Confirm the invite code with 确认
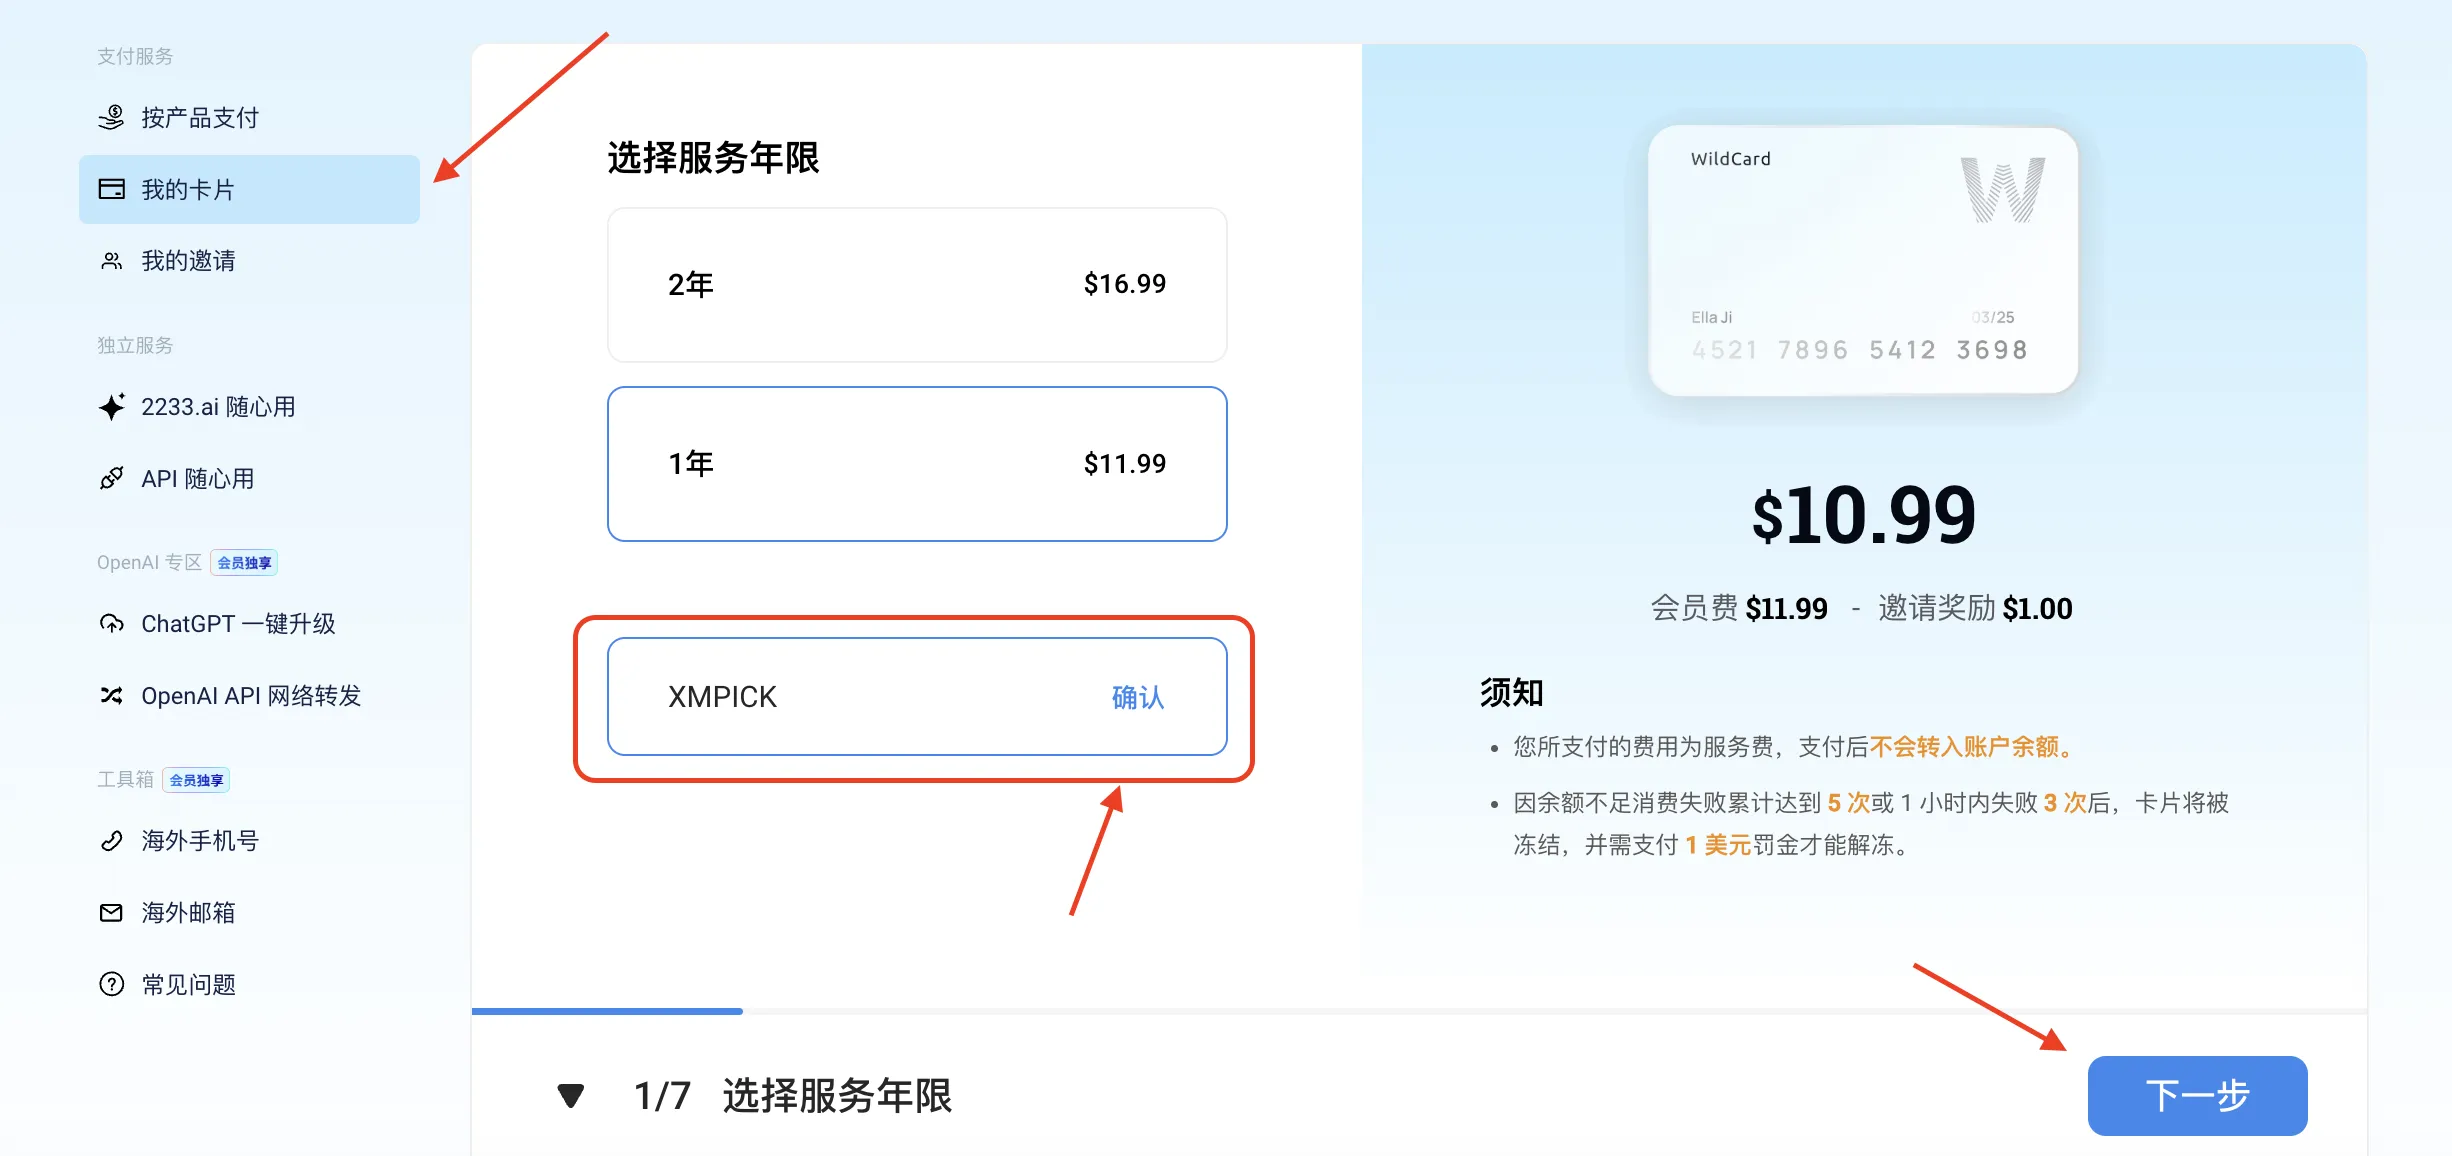Screen dimensions: 2452x1156 1138,698
